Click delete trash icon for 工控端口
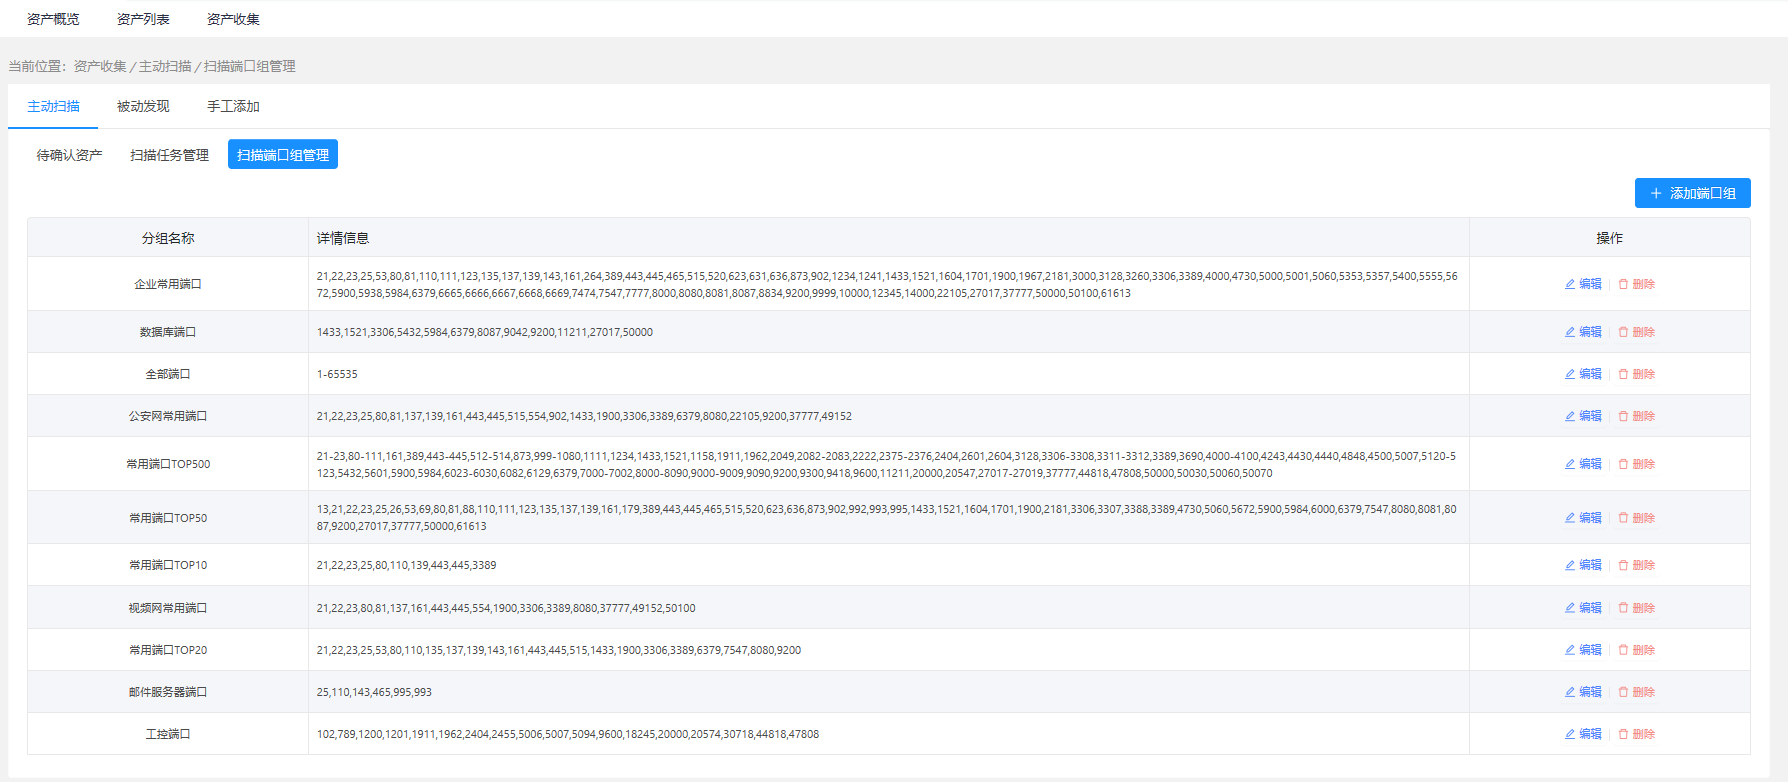 (x=1623, y=734)
